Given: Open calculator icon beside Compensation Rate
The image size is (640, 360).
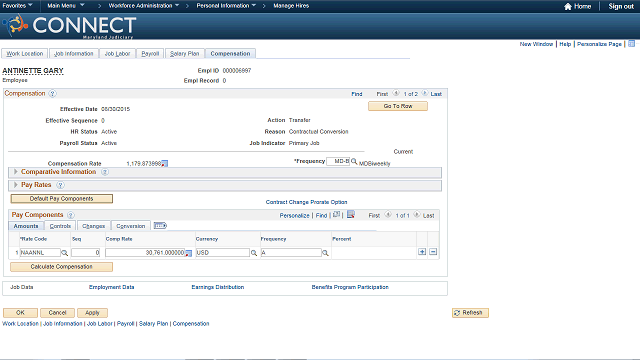Looking at the screenshot, I should (164, 164).
